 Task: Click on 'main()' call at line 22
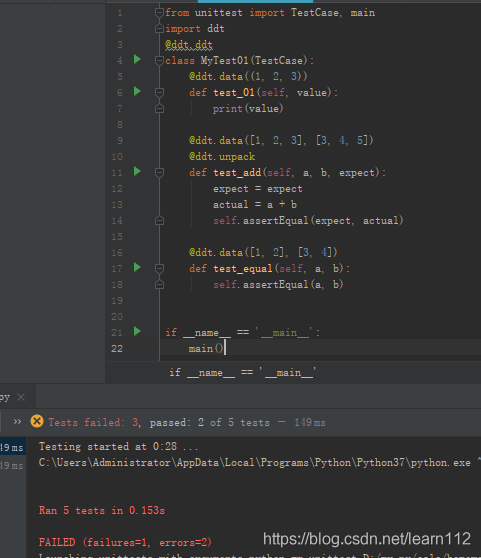coord(206,348)
